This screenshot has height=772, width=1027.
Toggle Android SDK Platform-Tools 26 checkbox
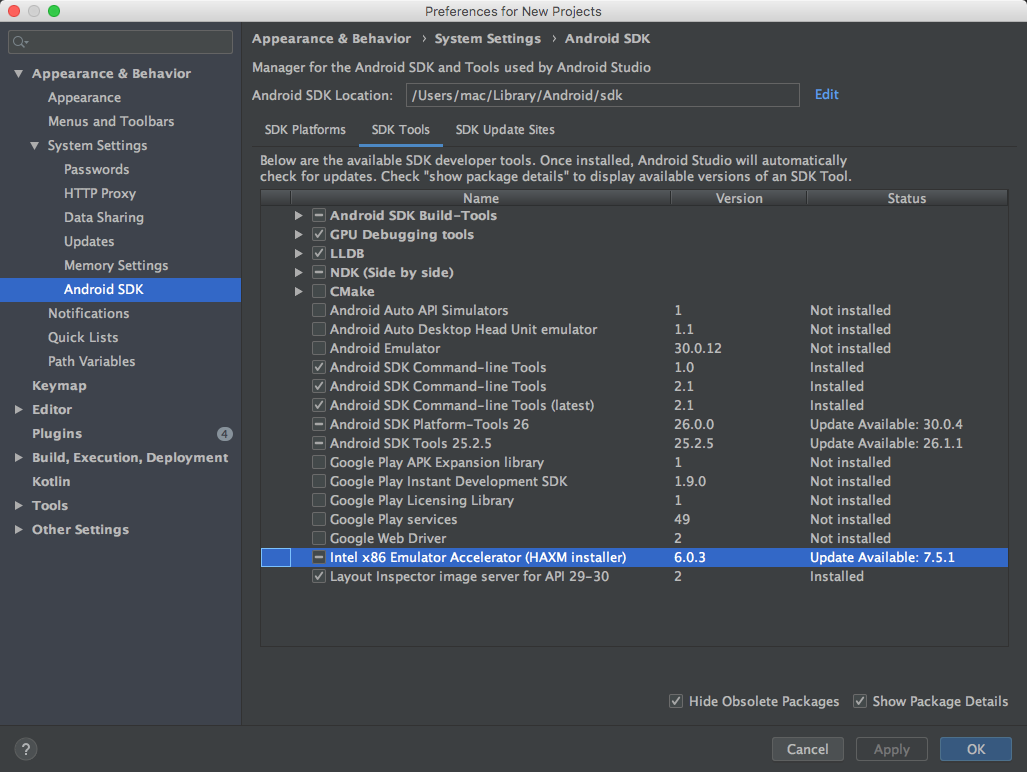coord(319,424)
